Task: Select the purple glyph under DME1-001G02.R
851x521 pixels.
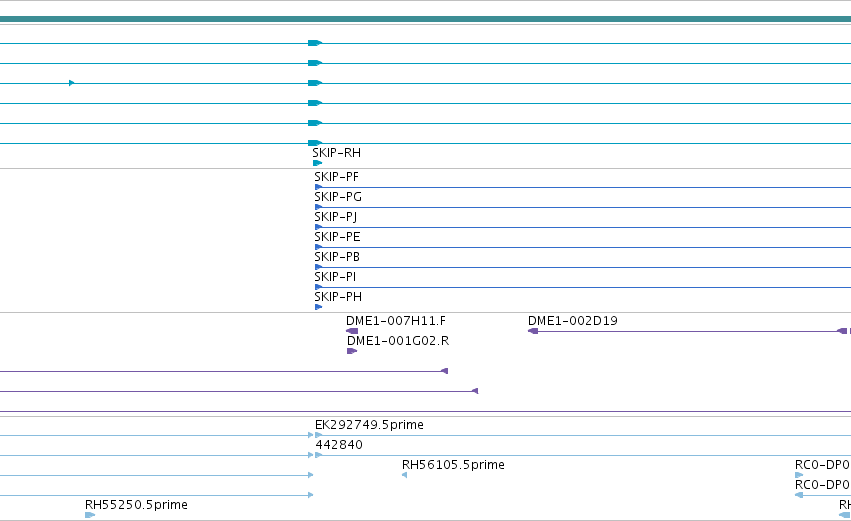Action: [x=352, y=351]
